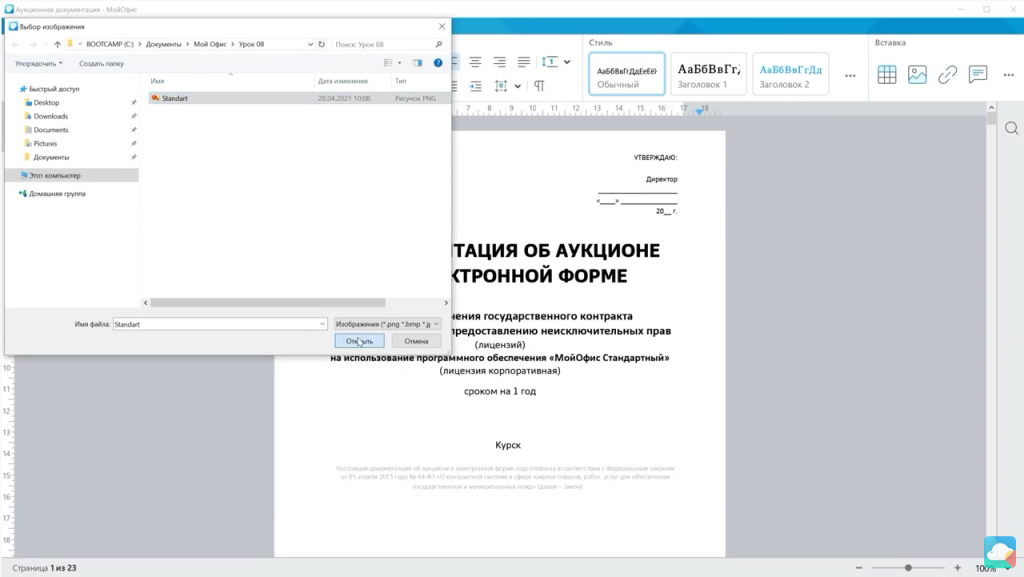Select Этот компьютер in navigation pane

click(72, 175)
